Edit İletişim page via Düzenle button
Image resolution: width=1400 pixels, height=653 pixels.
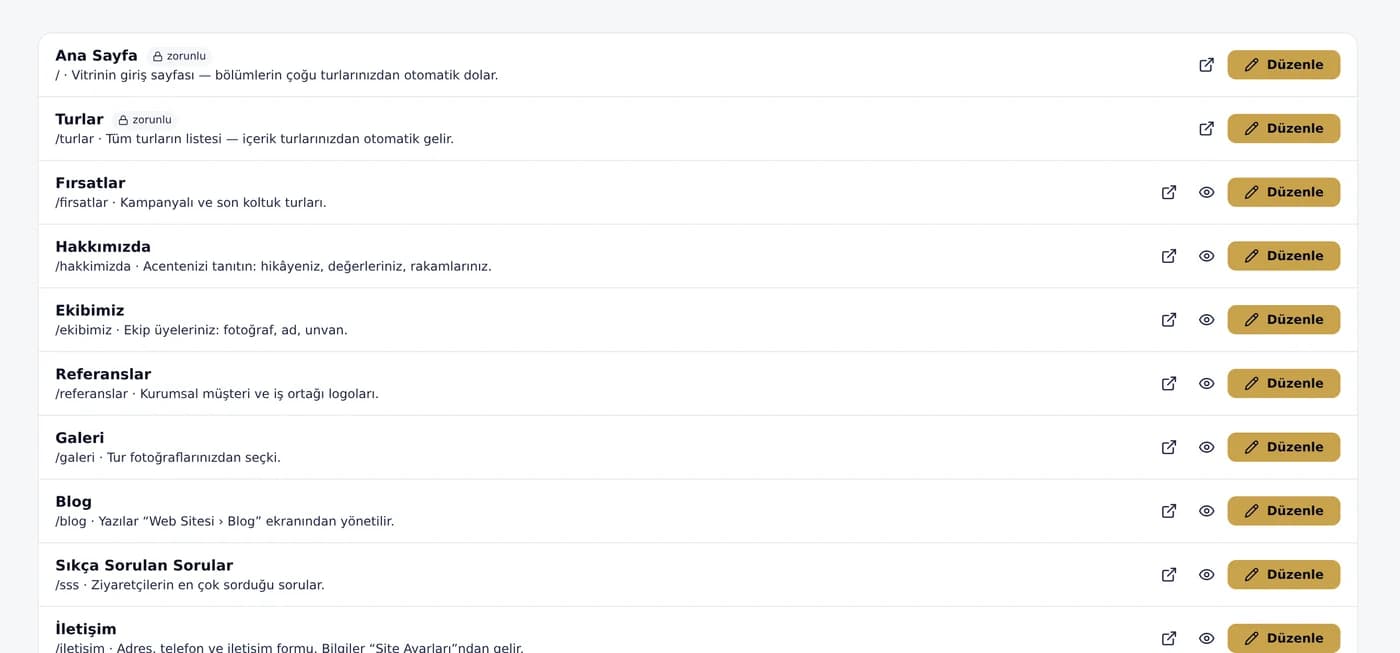tap(1283, 638)
